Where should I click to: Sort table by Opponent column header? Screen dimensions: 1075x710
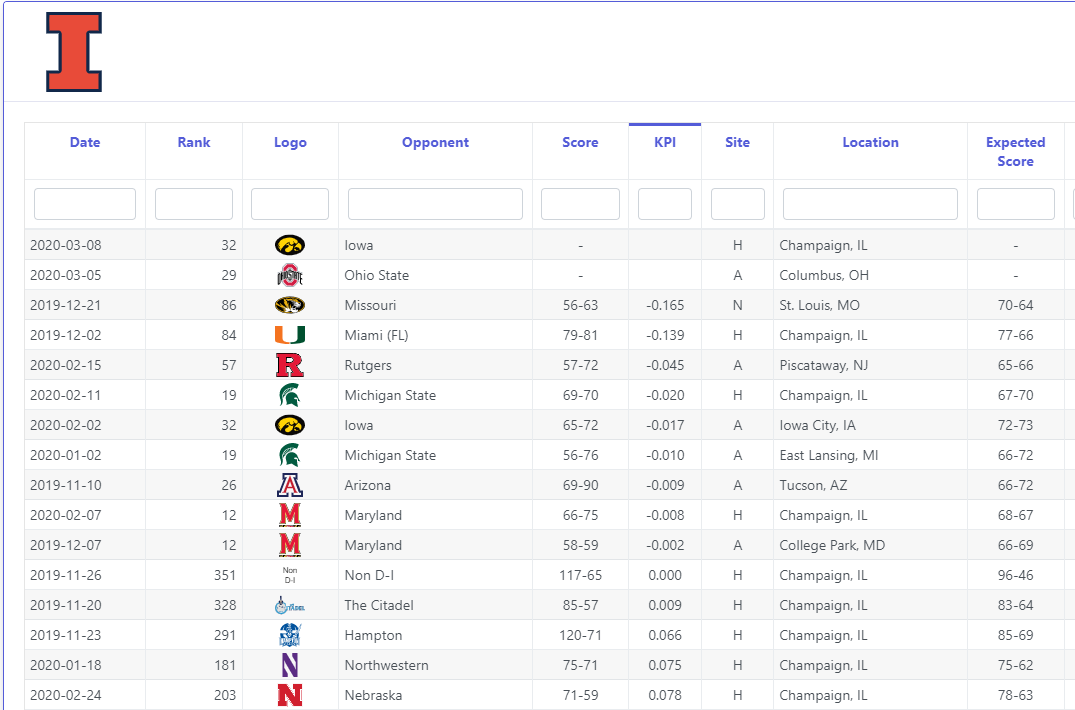tap(435, 143)
